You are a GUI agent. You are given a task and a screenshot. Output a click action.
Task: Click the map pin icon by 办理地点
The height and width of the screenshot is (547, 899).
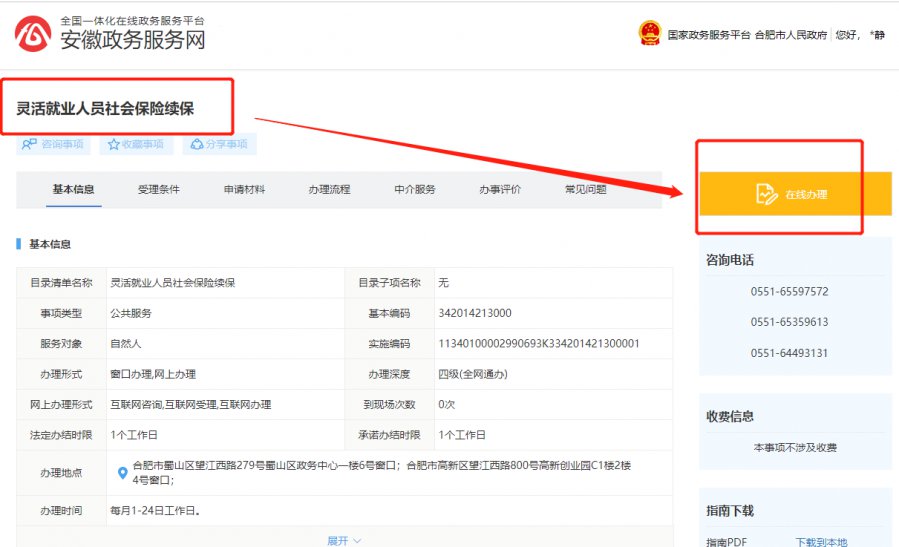coord(122,472)
